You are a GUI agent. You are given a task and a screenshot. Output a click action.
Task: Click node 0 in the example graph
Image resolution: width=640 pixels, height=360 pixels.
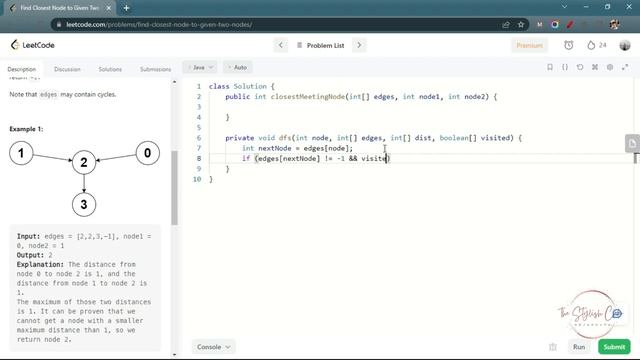tap(147, 153)
